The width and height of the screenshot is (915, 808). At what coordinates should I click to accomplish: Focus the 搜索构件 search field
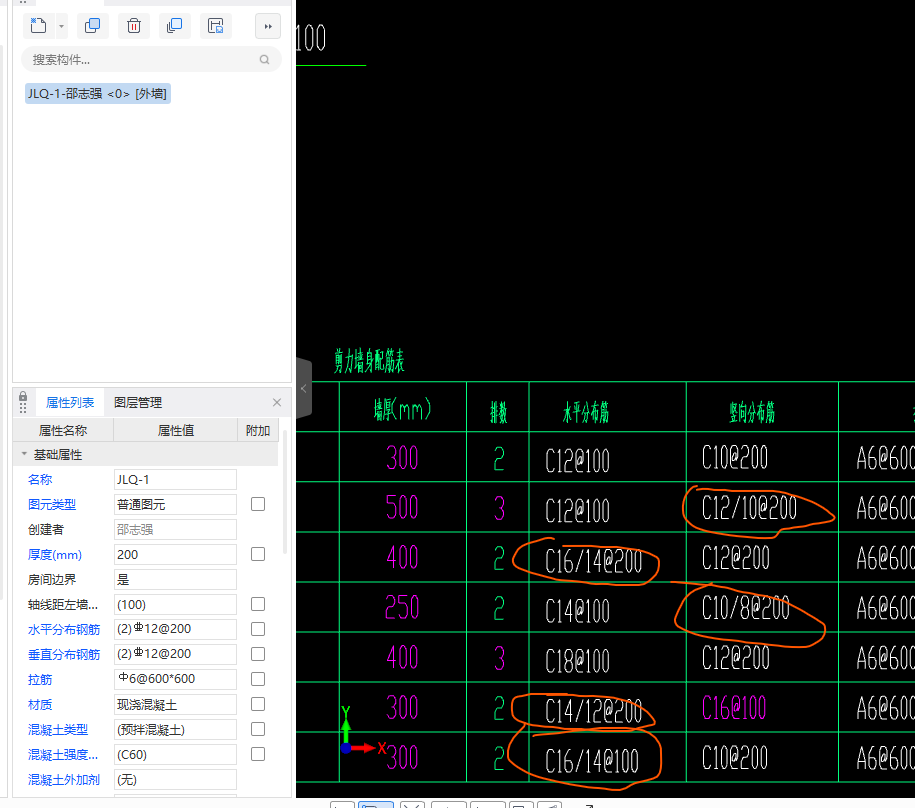pyautogui.click(x=151, y=60)
